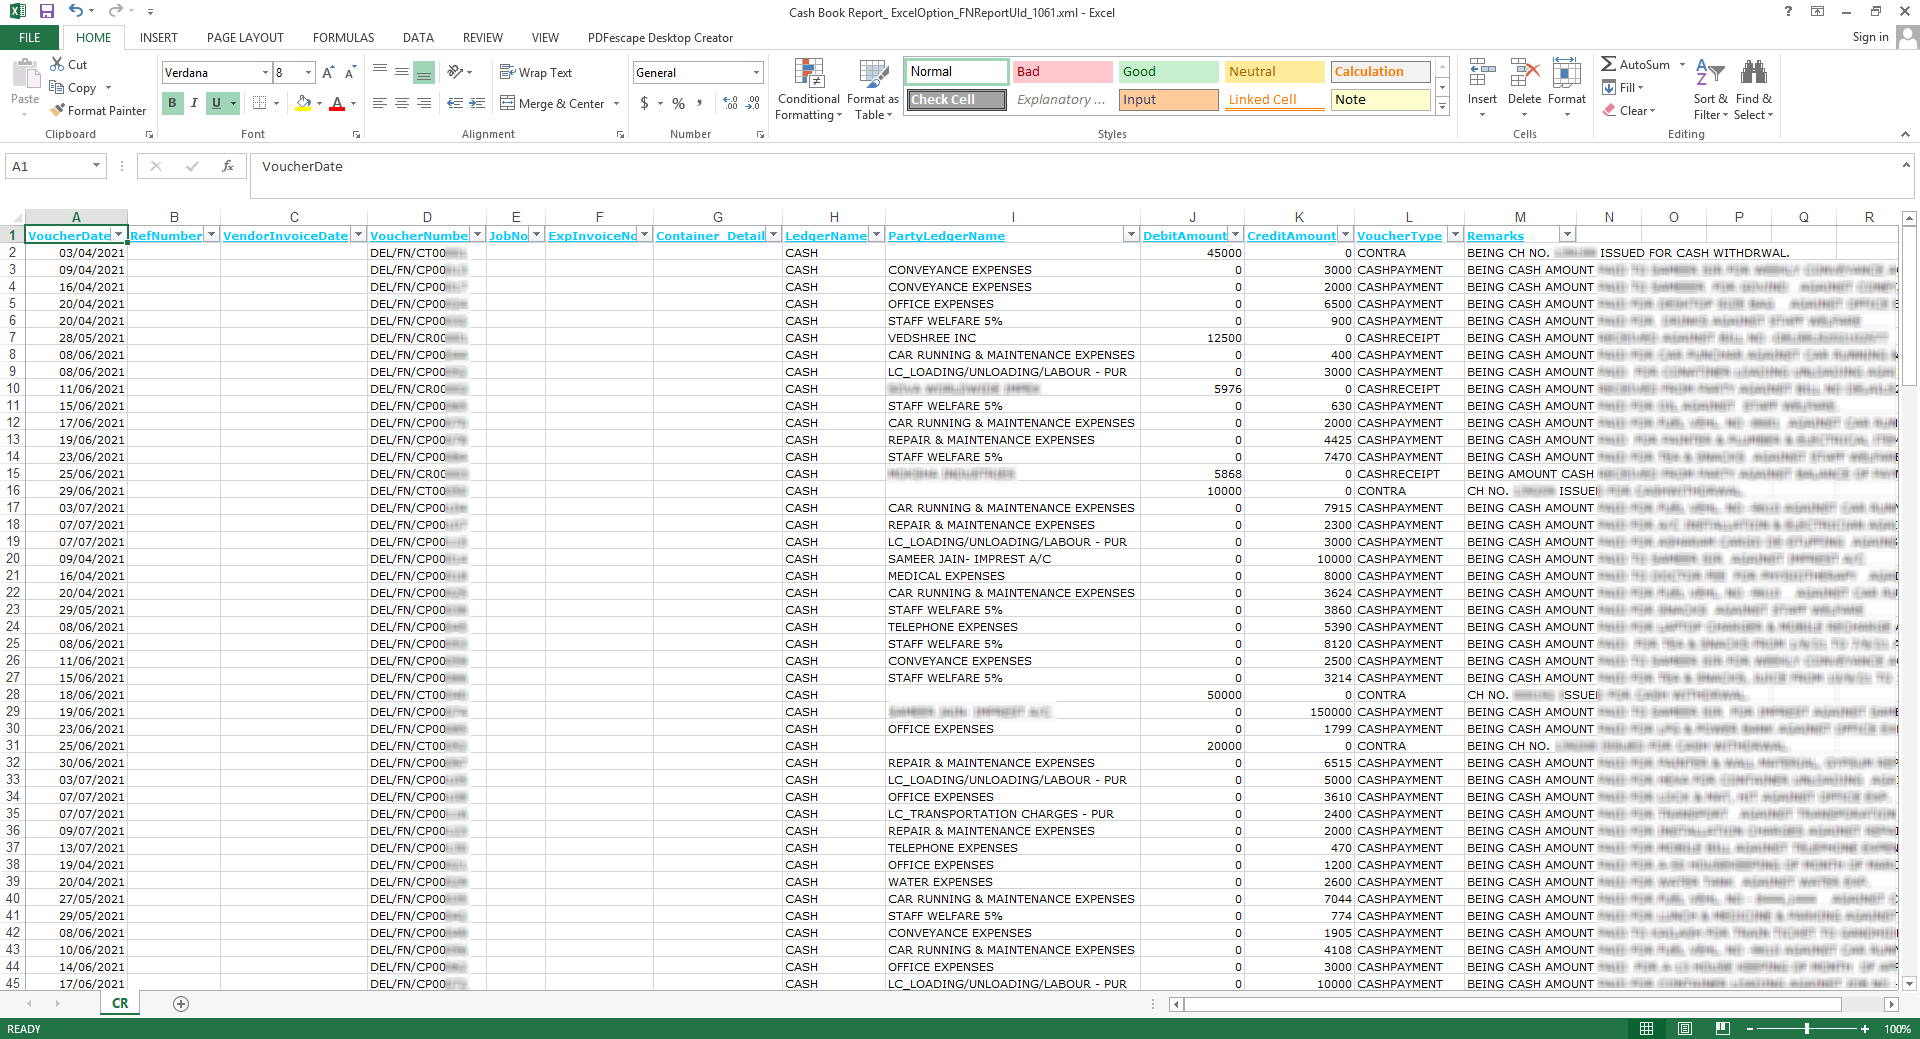This screenshot has width=1920, height=1039.
Task: Click Increase Font Size icon
Action: (x=328, y=73)
